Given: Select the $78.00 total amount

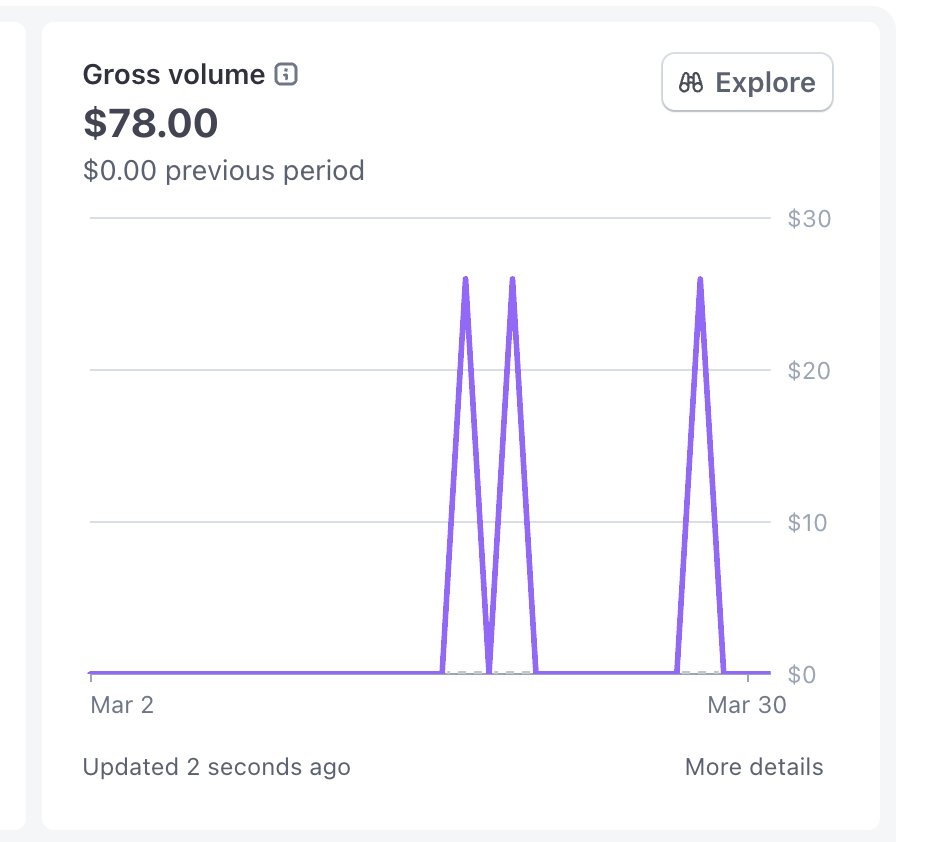Looking at the screenshot, I should (x=151, y=123).
